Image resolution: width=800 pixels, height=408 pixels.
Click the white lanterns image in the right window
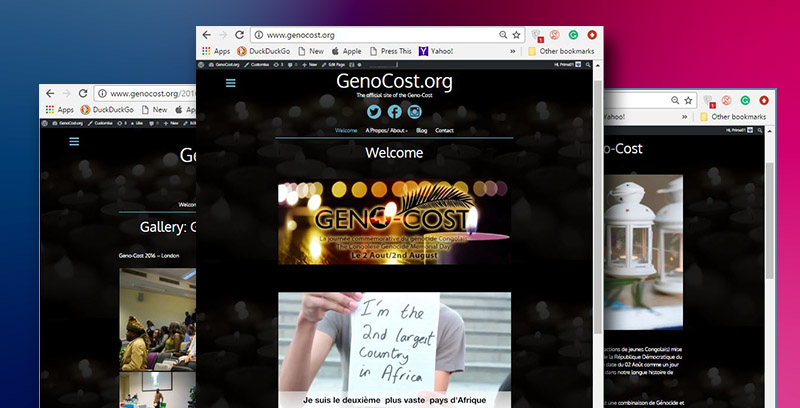click(x=643, y=252)
